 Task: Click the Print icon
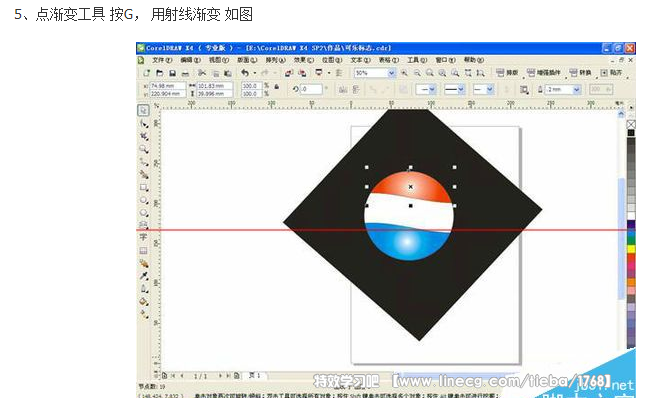coord(186,73)
